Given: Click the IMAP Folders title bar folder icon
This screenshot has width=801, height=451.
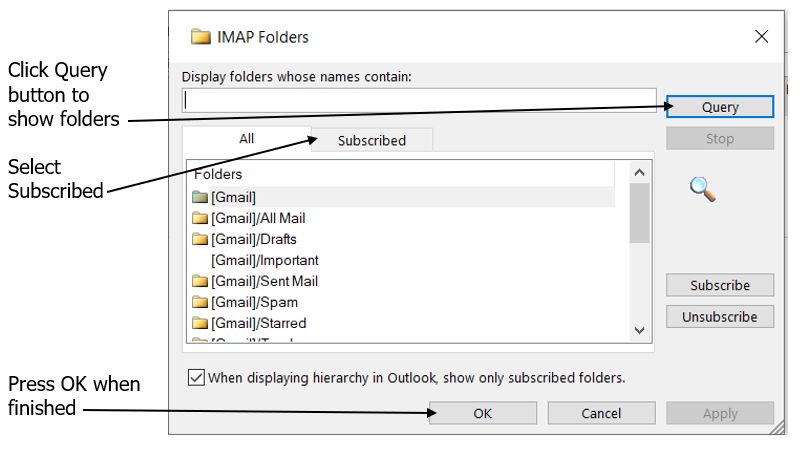Looking at the screenshot, I should [201, 37].
